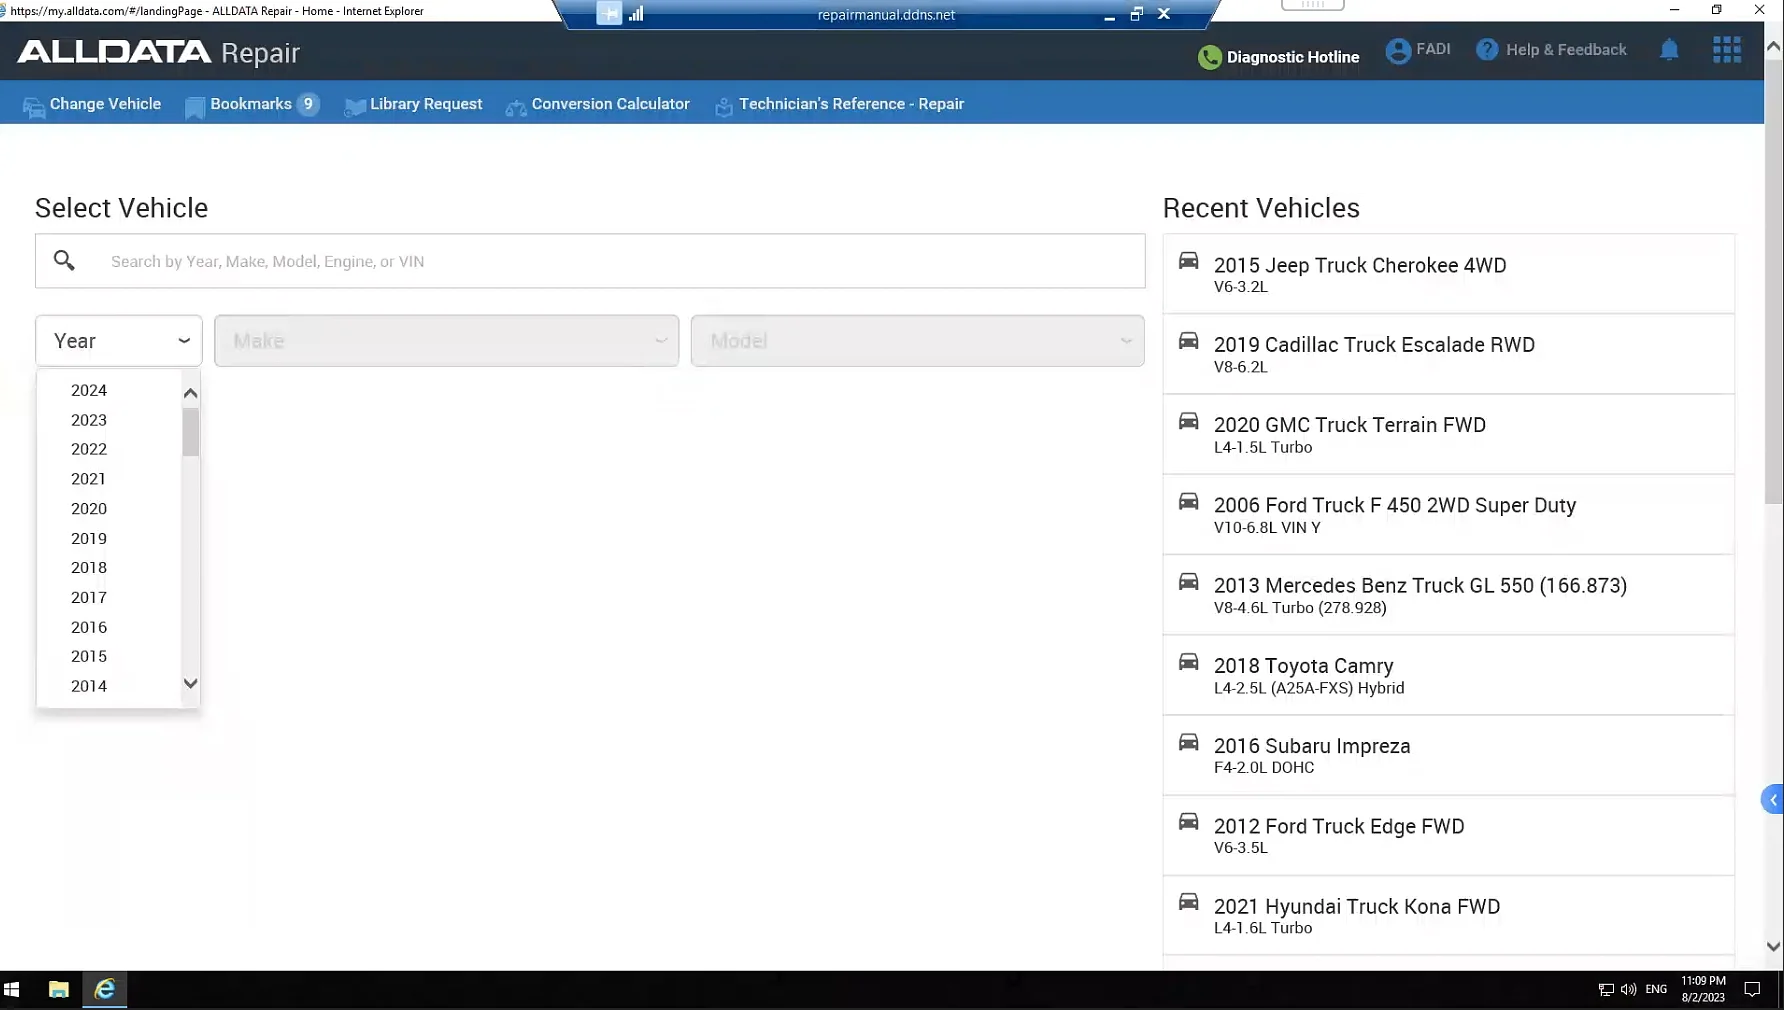The image size is (1784, 1010).
Task: Click the ALLDATA Repair logo
Action: (x=158, y=52)
